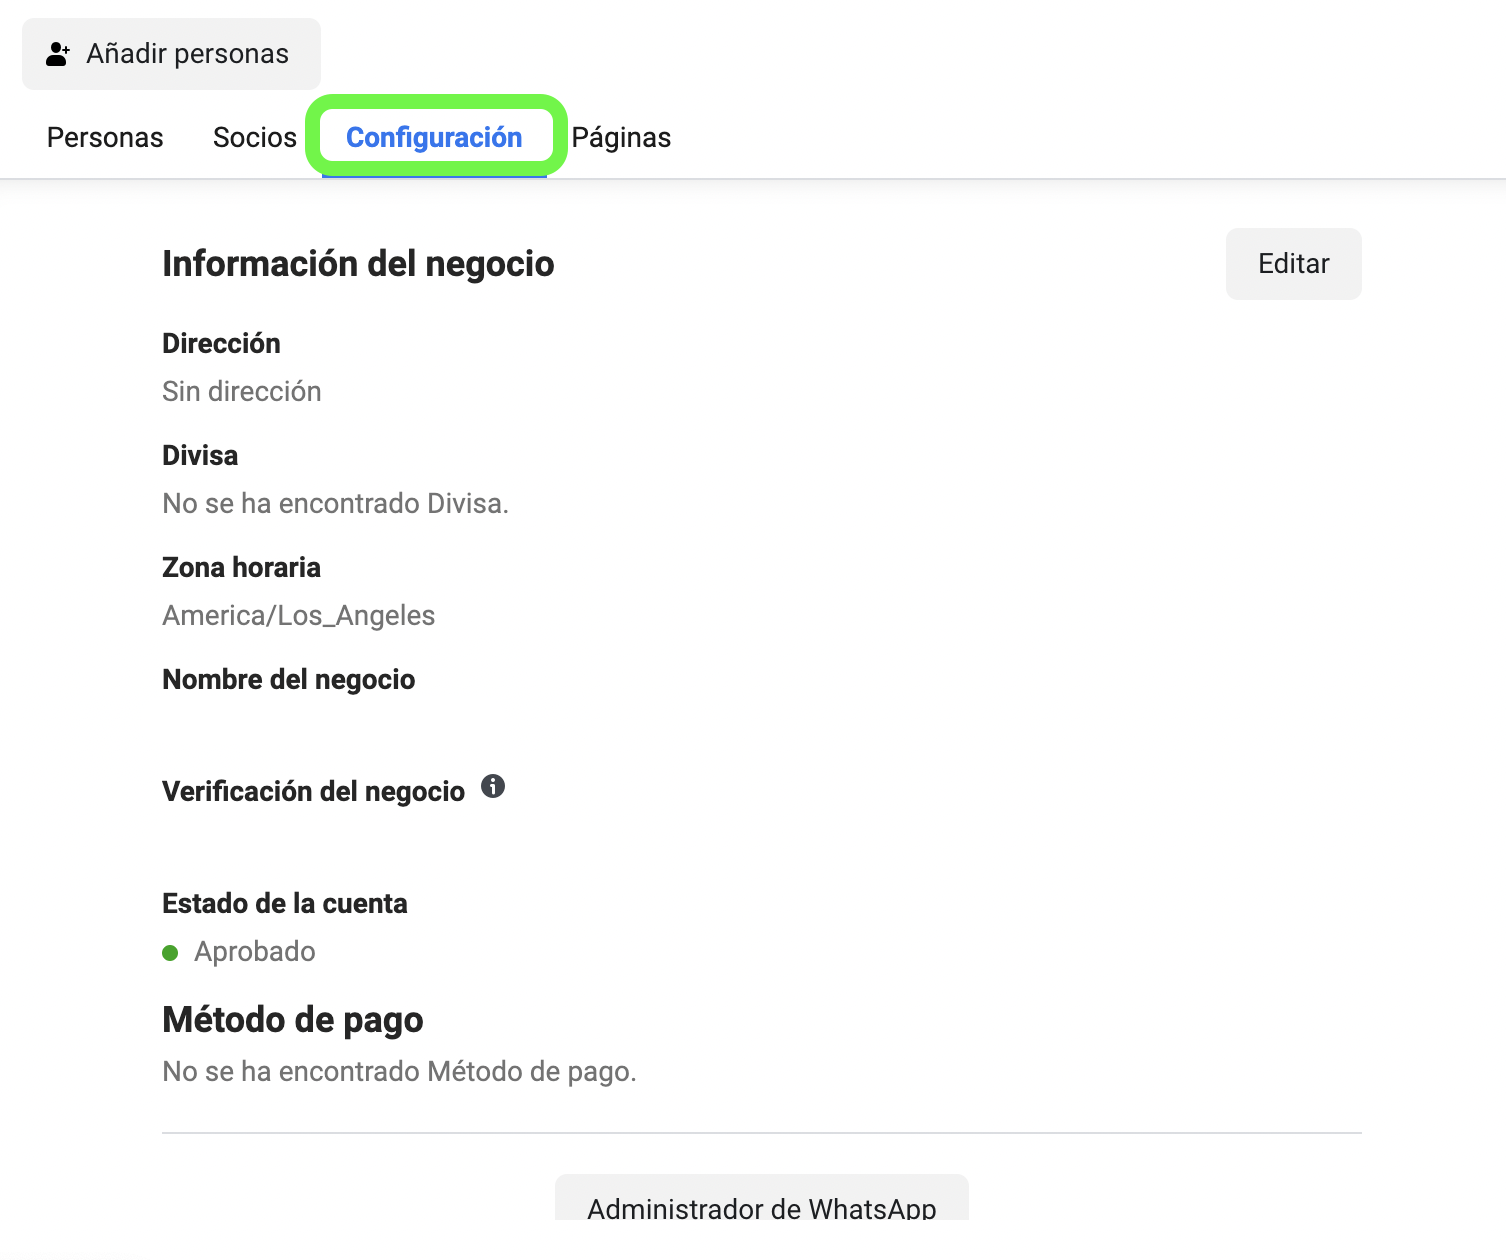
Task: Click the 'Método de pago' heading
Action: click(x=293, y=1020)
